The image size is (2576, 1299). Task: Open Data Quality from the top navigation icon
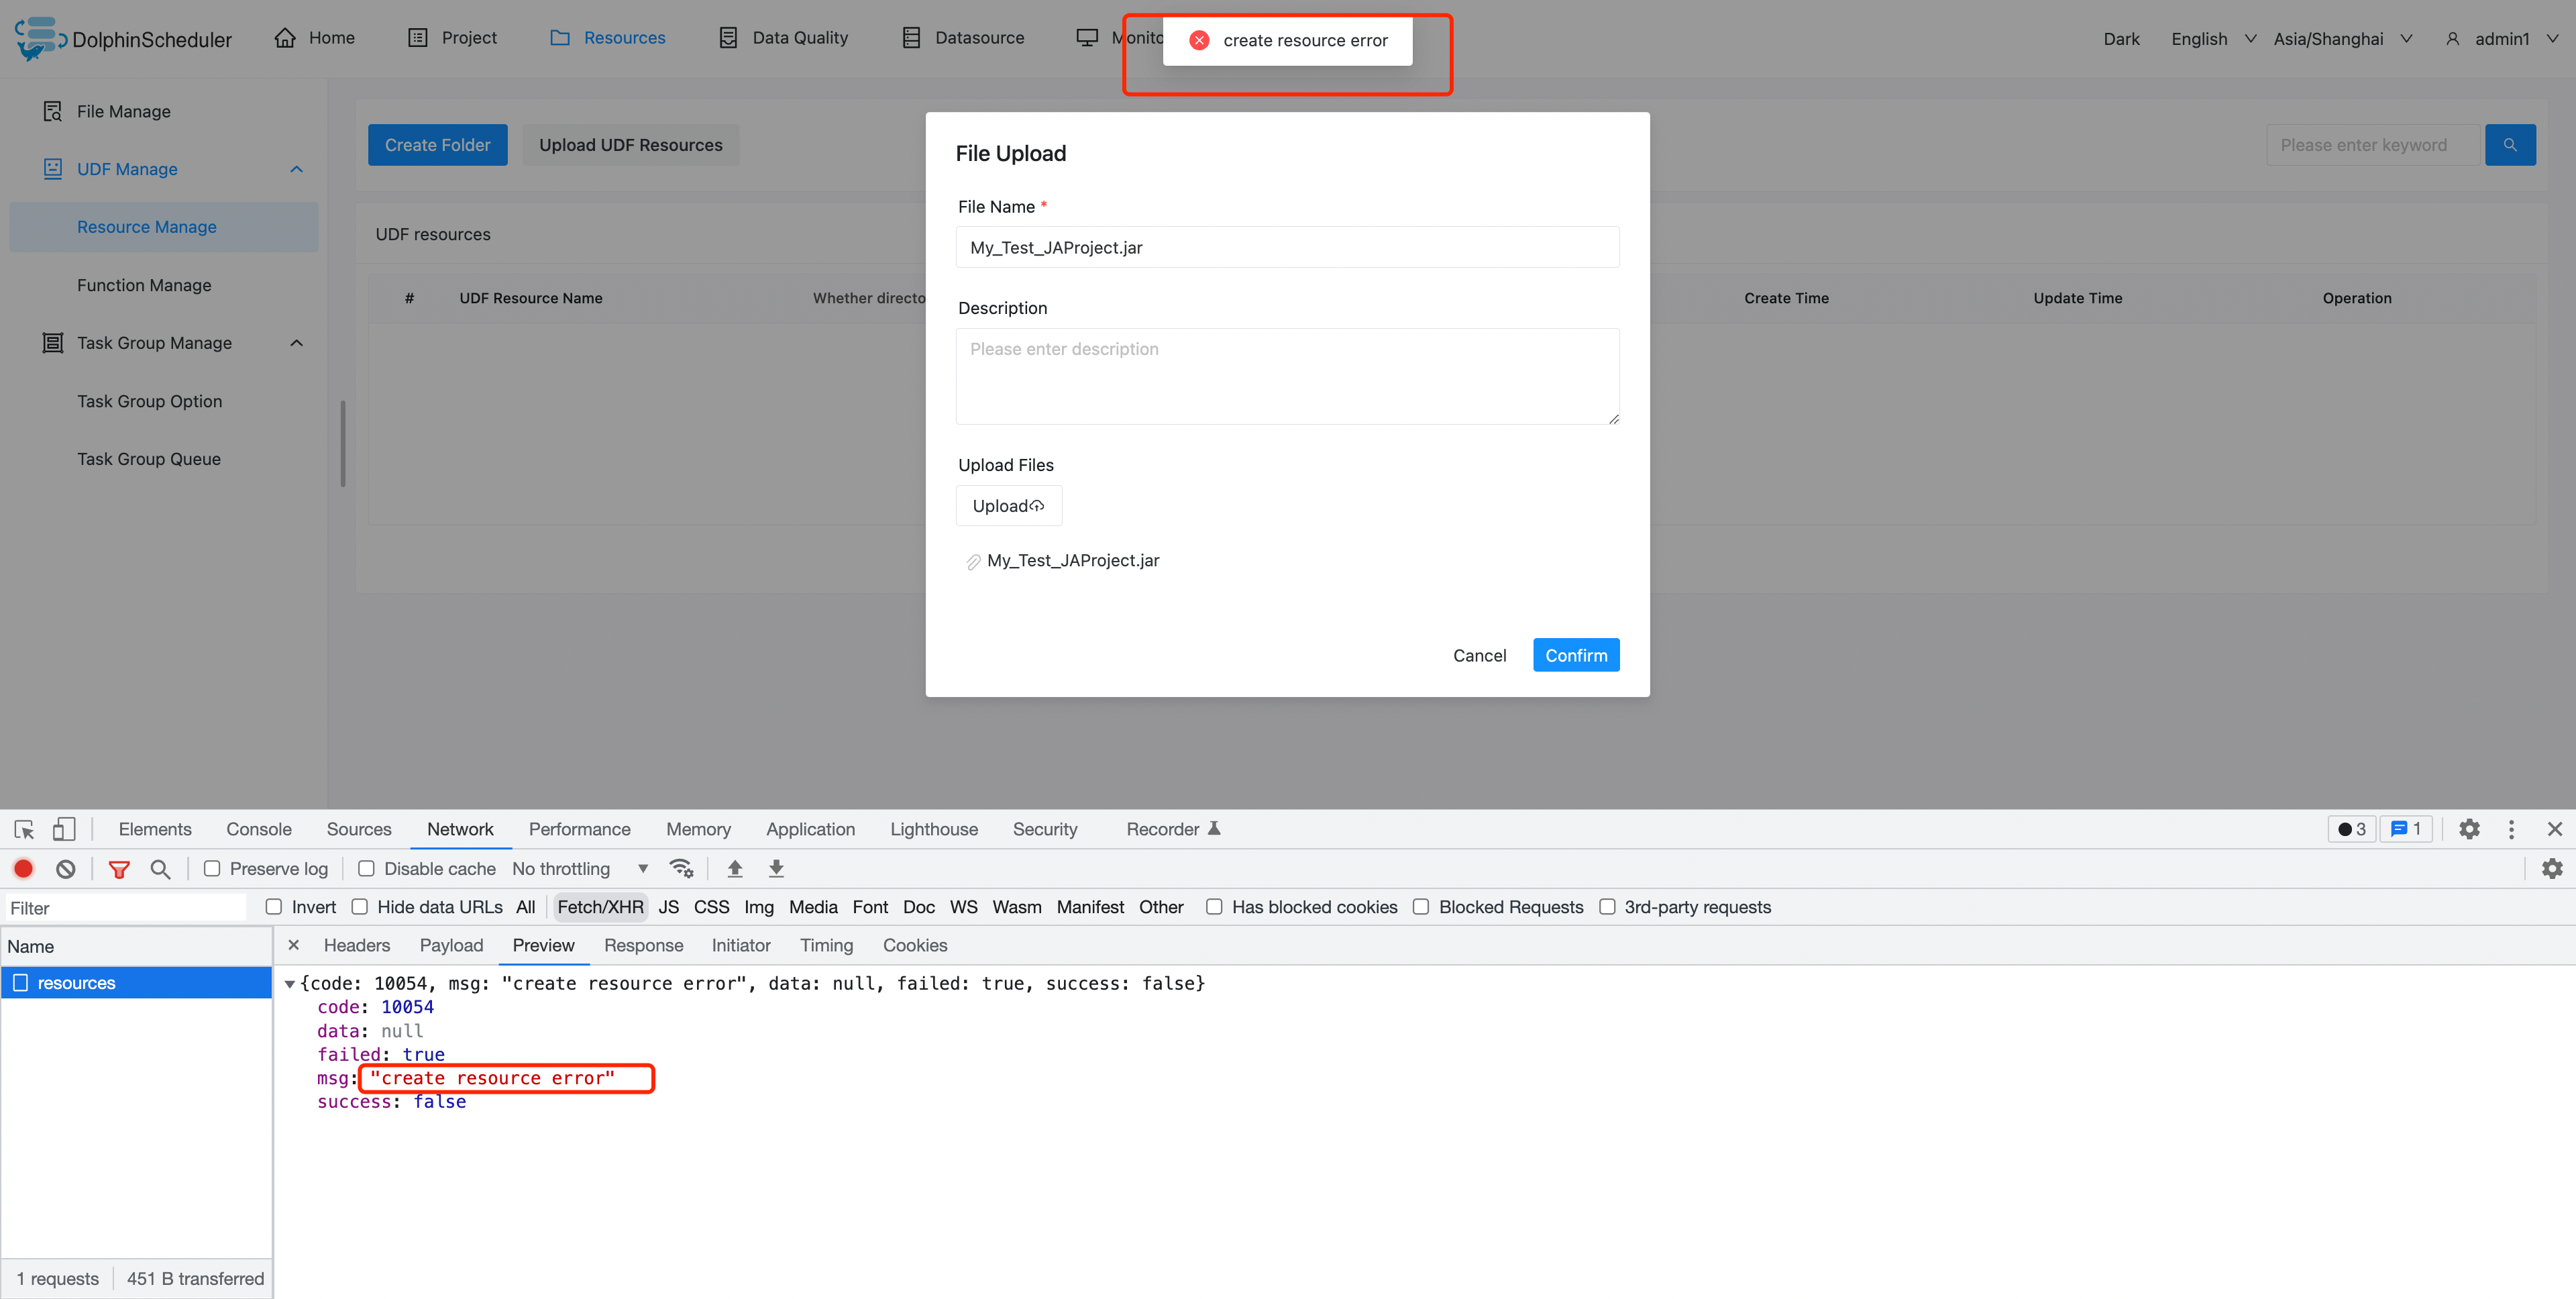[x=729, y=37]
